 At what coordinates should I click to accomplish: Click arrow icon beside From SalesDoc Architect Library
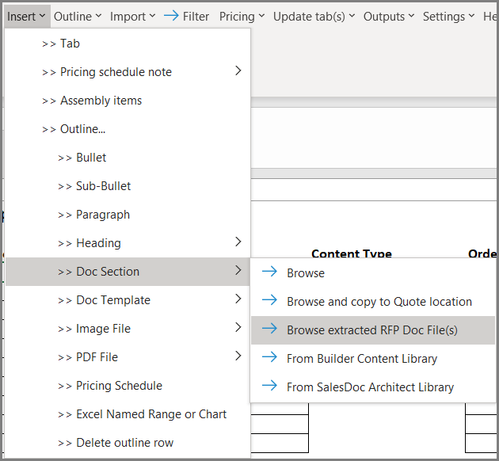pyautogui.click(x=269, y=386)
